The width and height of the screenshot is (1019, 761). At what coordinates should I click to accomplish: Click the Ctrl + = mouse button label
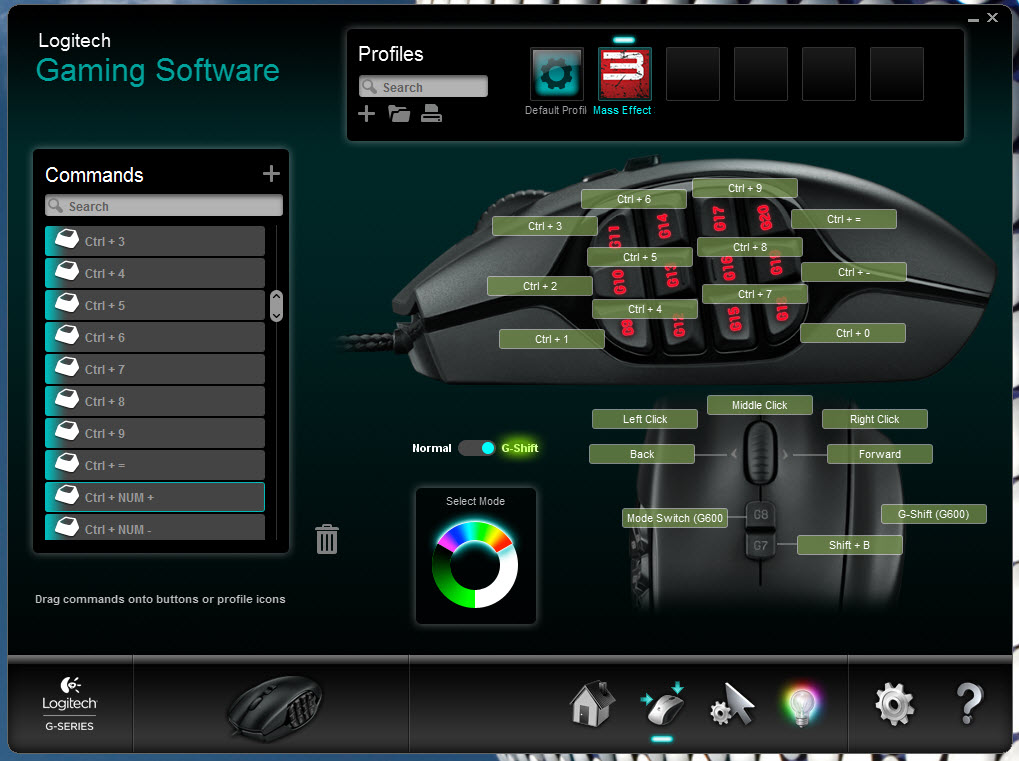pos(844,219)
